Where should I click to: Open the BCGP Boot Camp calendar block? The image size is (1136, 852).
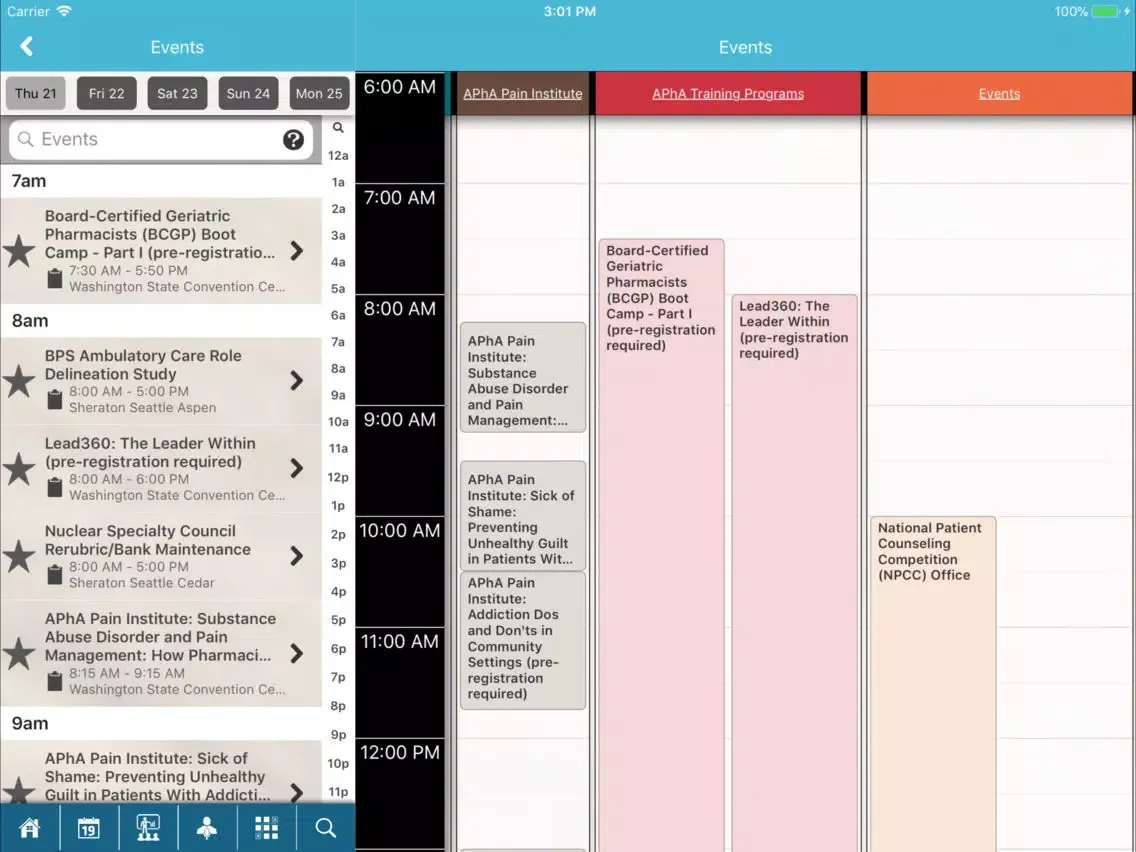661,545
